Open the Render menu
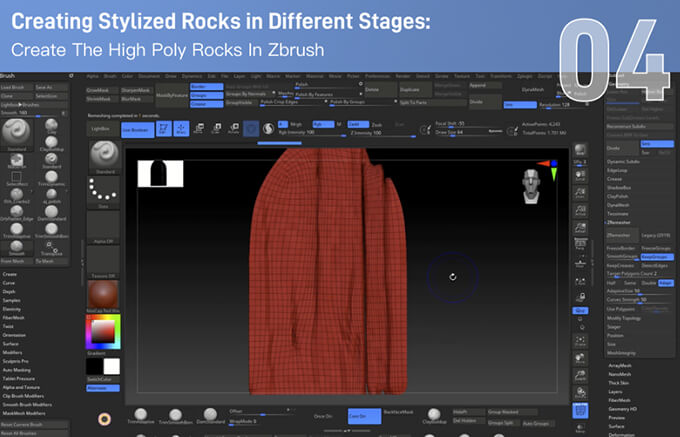The height and width of the screenshot is (437, 680). [402, 76]
